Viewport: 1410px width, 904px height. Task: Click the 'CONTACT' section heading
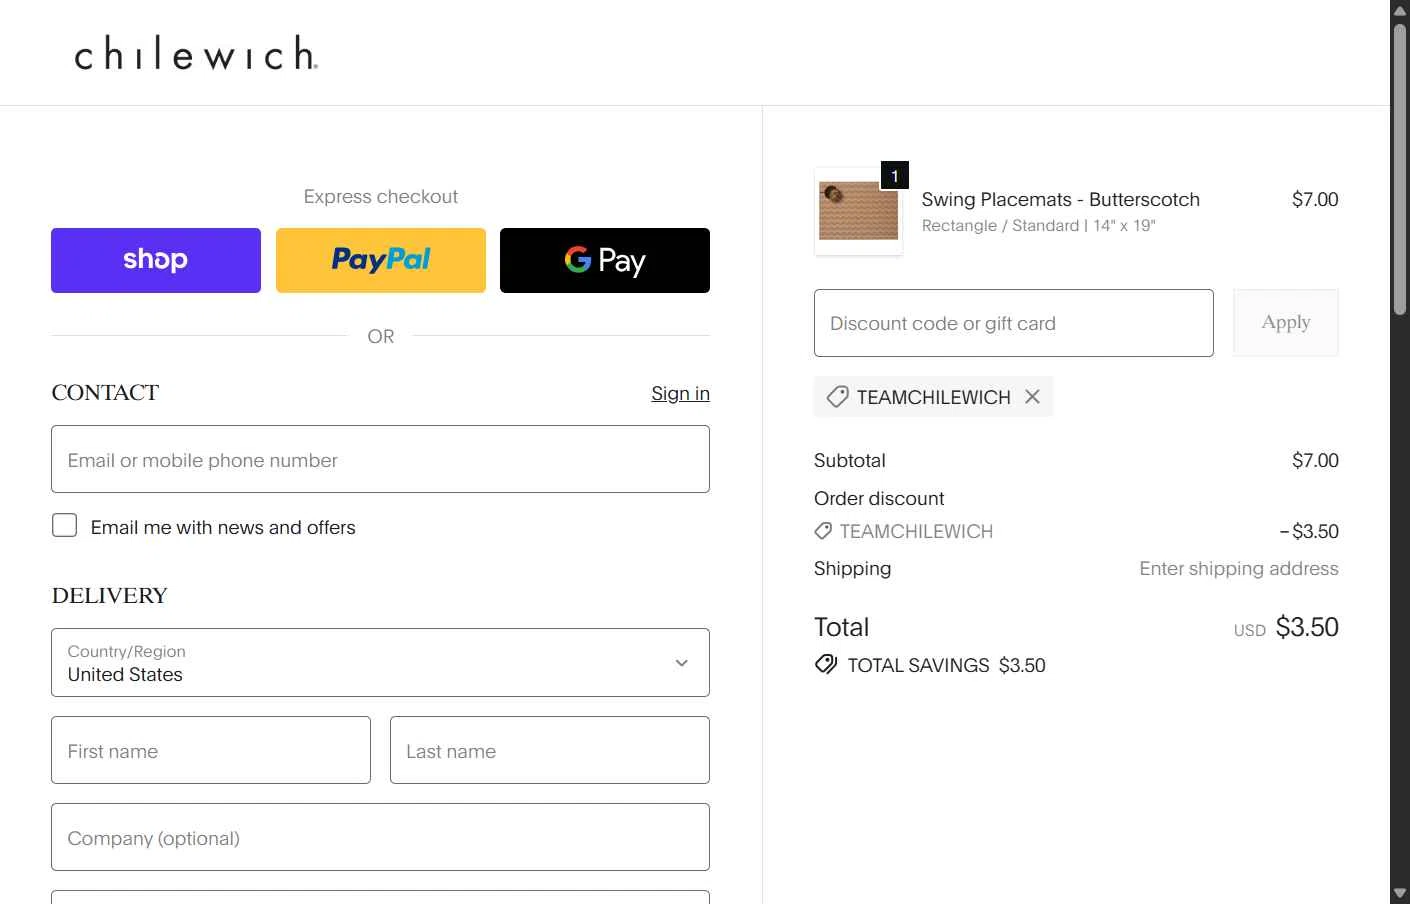point(105,392)
